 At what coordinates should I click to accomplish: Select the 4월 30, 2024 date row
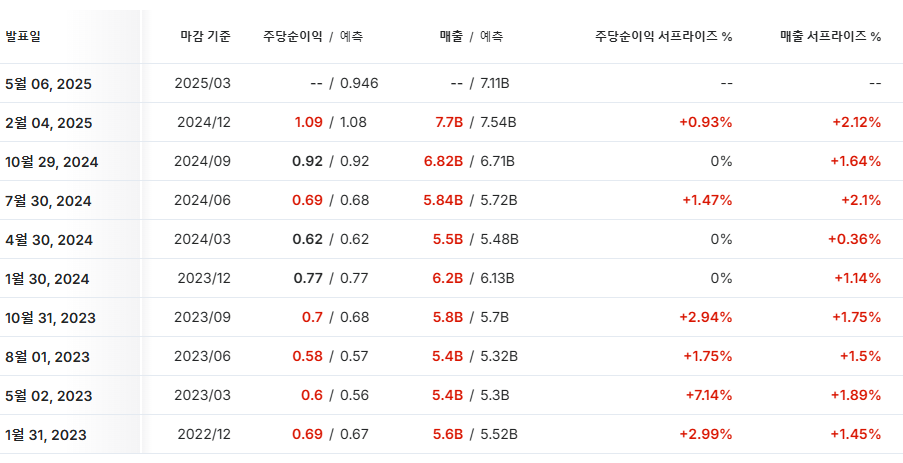pyautogui.click(x=49, y=240)
